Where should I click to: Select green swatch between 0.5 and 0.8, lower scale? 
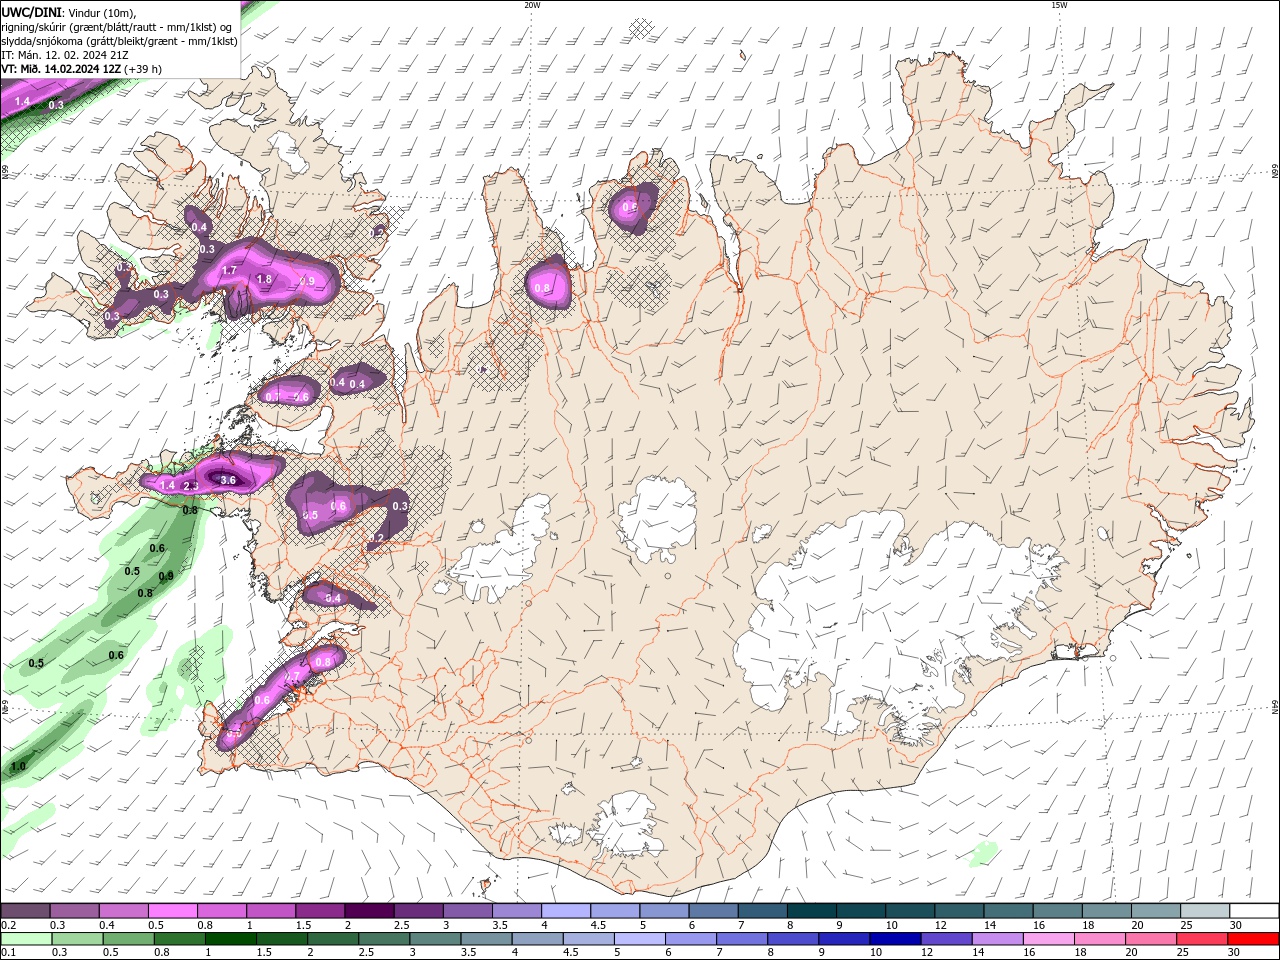[x=128, y=939]
